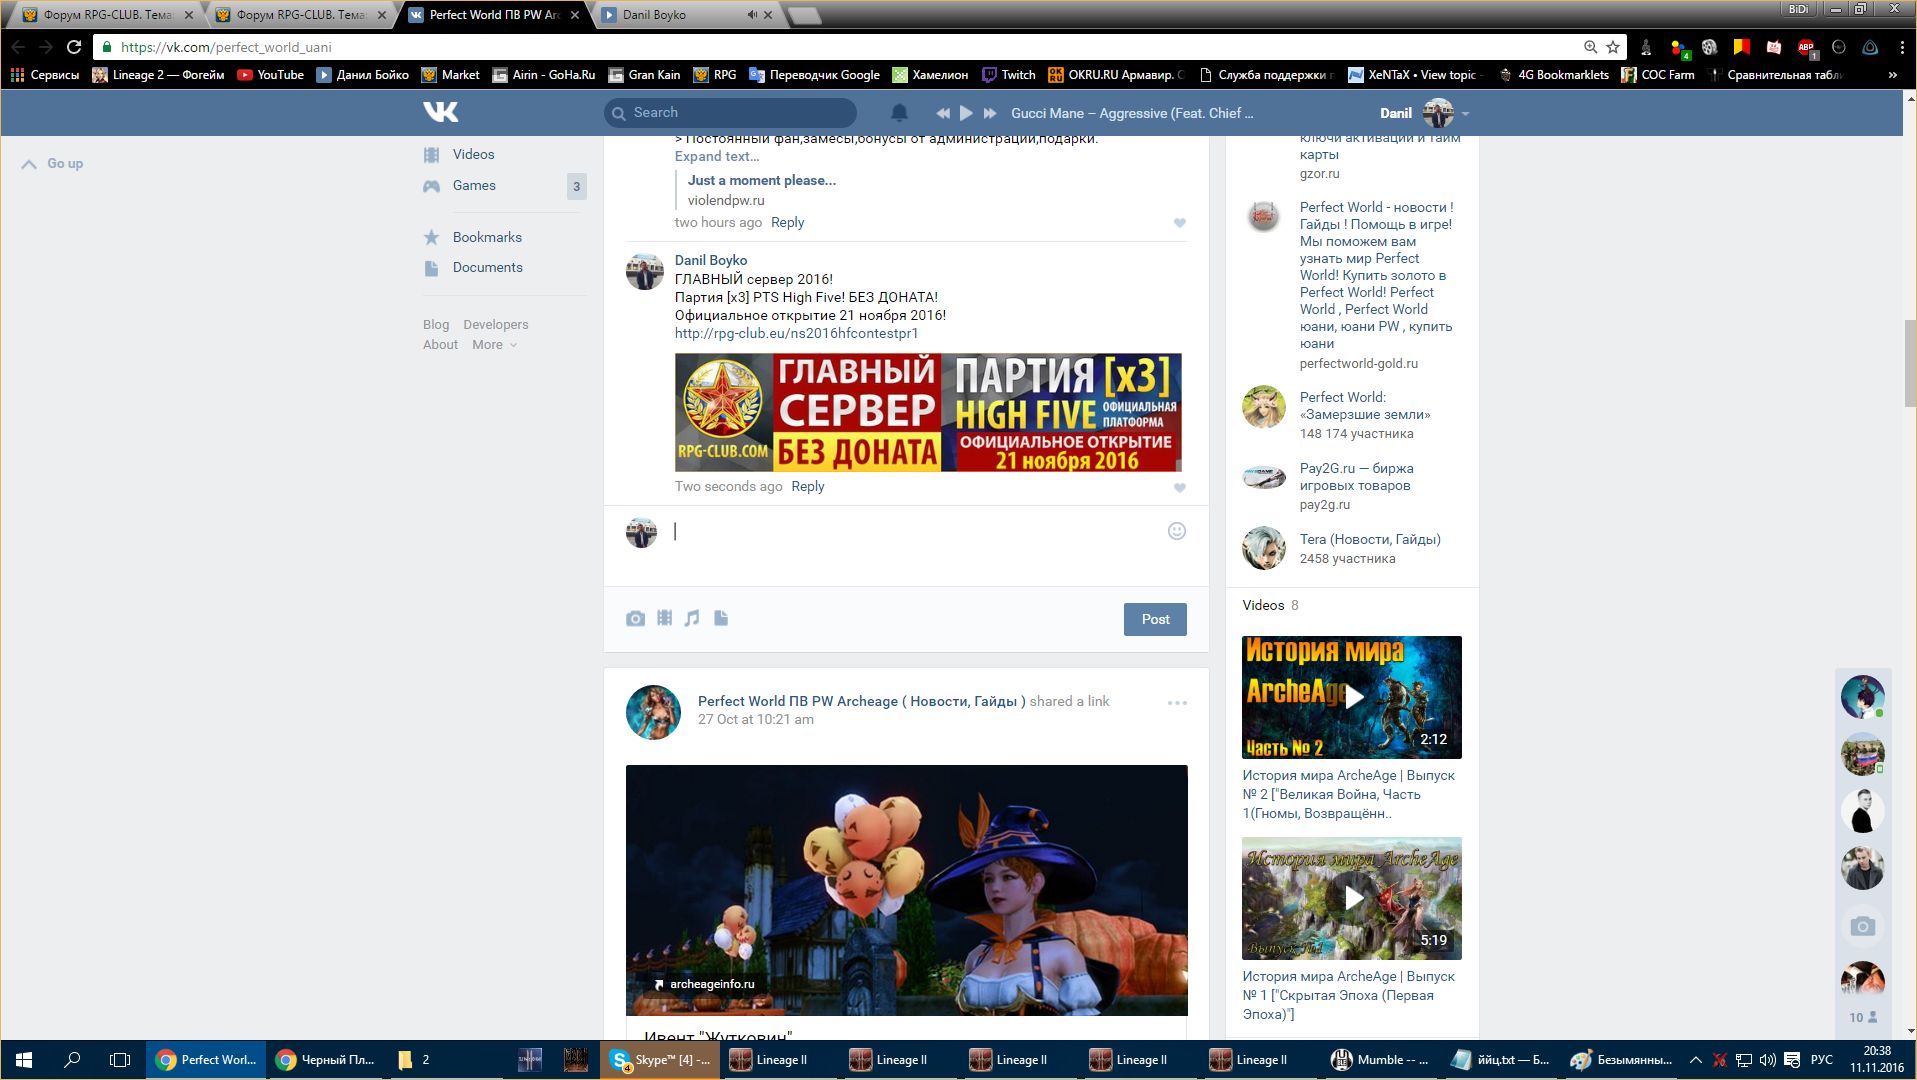Open the rpg-club.eu contest link

(x=796, y=333)
